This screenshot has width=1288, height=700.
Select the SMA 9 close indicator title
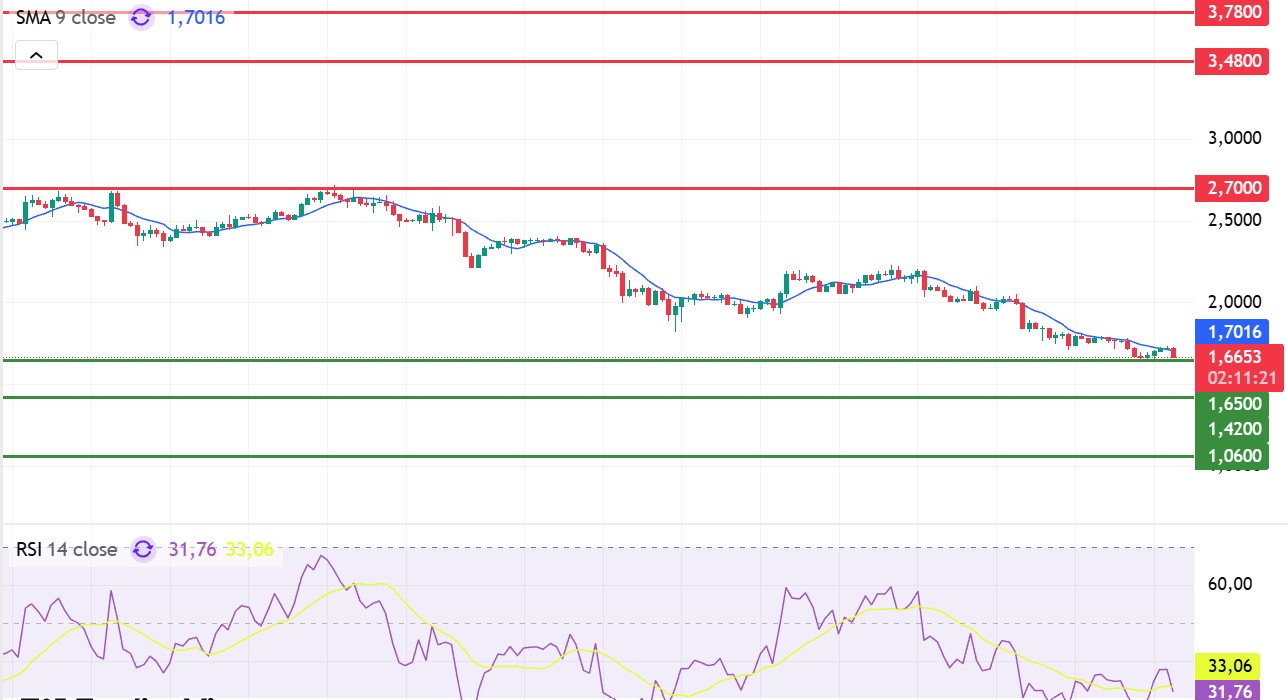[x=66, y=18]
